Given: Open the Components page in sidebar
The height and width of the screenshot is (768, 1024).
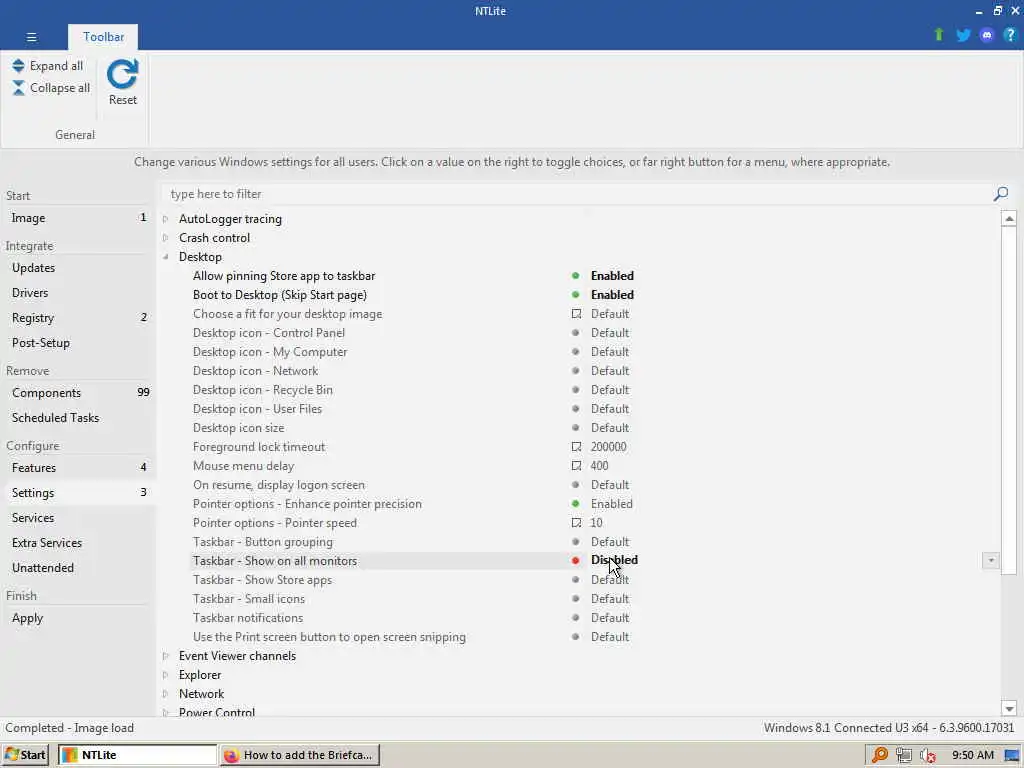Looking at the screenshot, I should pos(78,392).
